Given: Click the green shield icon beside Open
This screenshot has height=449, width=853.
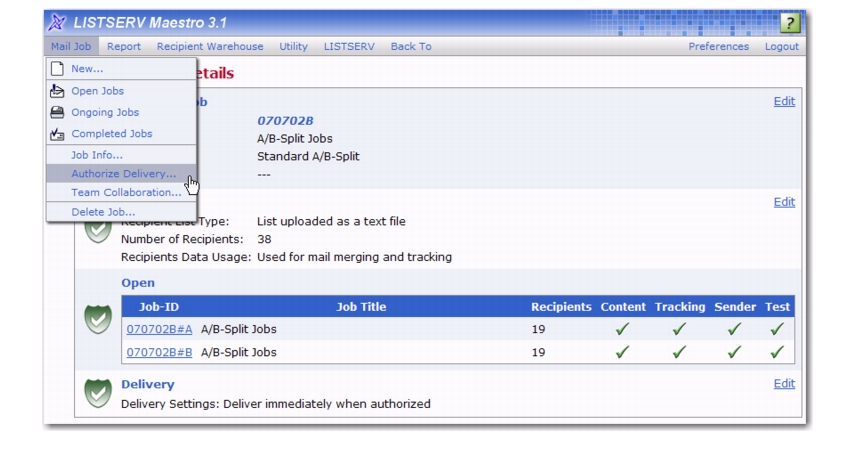Looking at the screenshot, I should tap(98, 318).
